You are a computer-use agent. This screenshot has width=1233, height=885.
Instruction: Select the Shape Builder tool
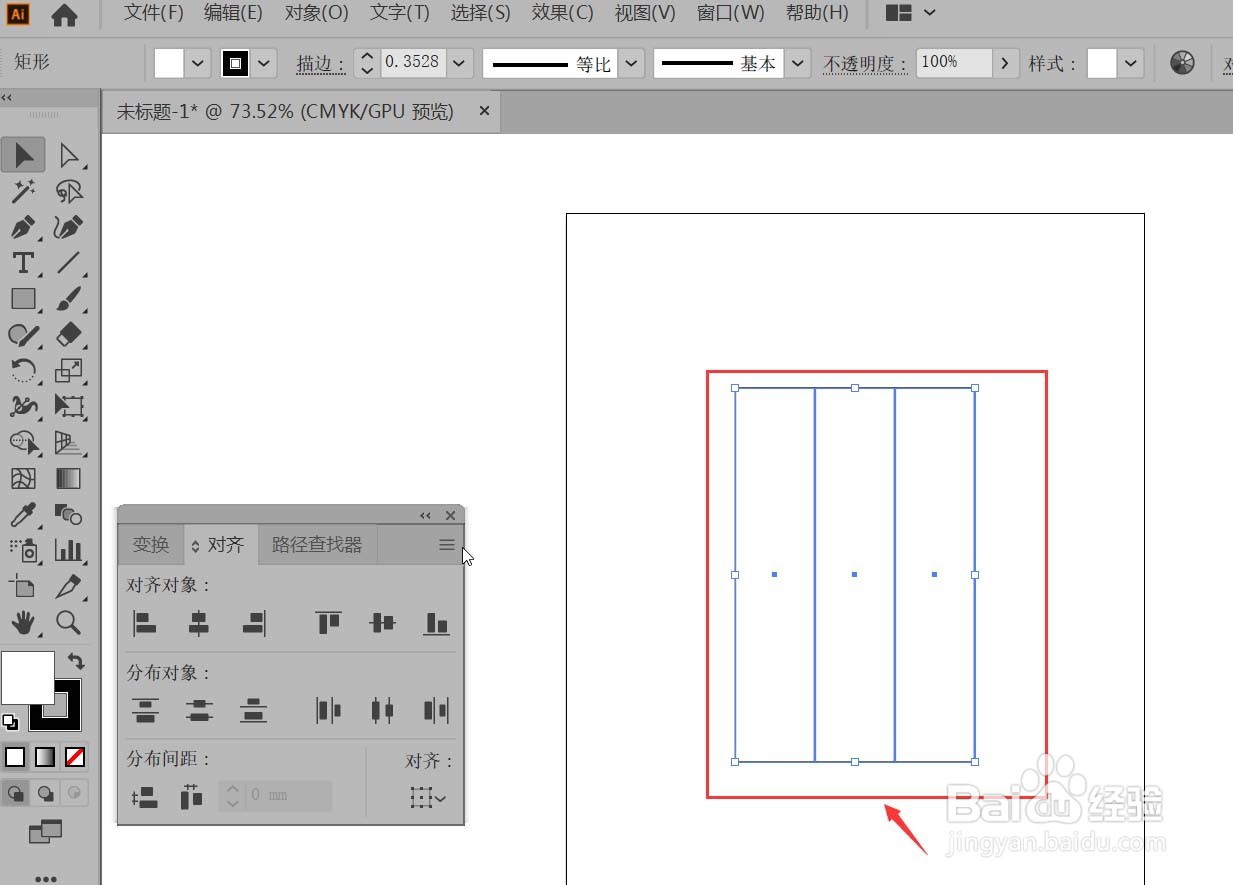[x=23, y=443]
